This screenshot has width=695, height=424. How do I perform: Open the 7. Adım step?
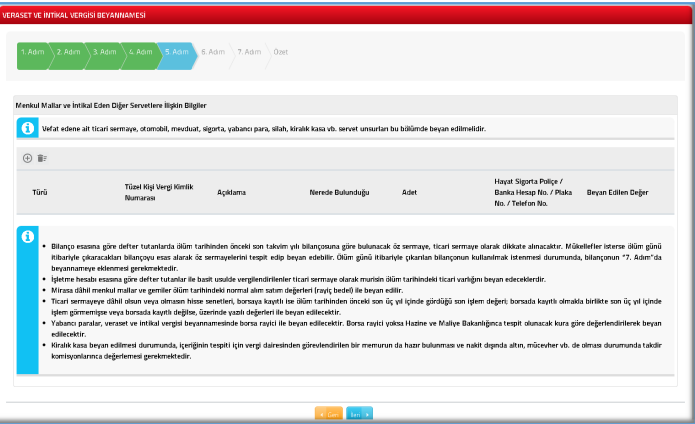249,51
